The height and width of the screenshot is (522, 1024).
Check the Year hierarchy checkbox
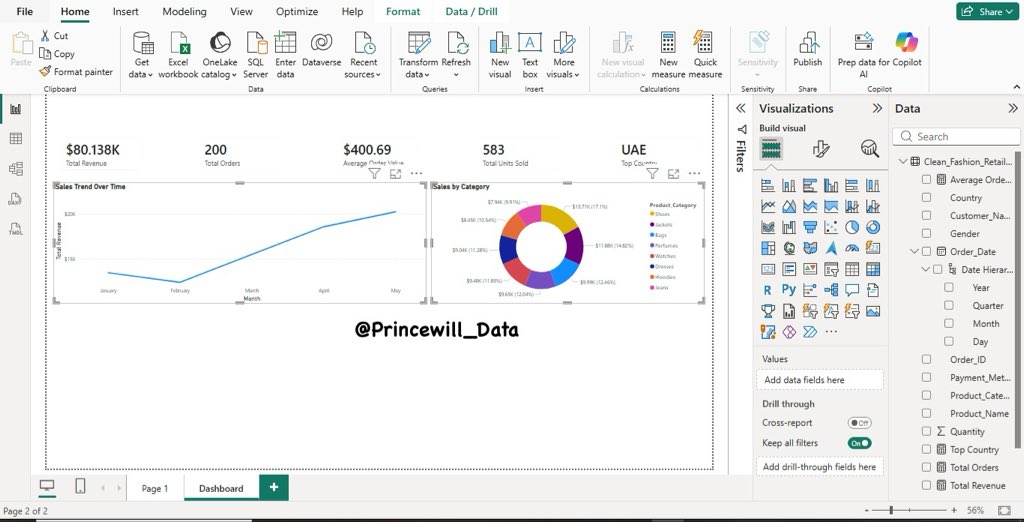point(949,287)
